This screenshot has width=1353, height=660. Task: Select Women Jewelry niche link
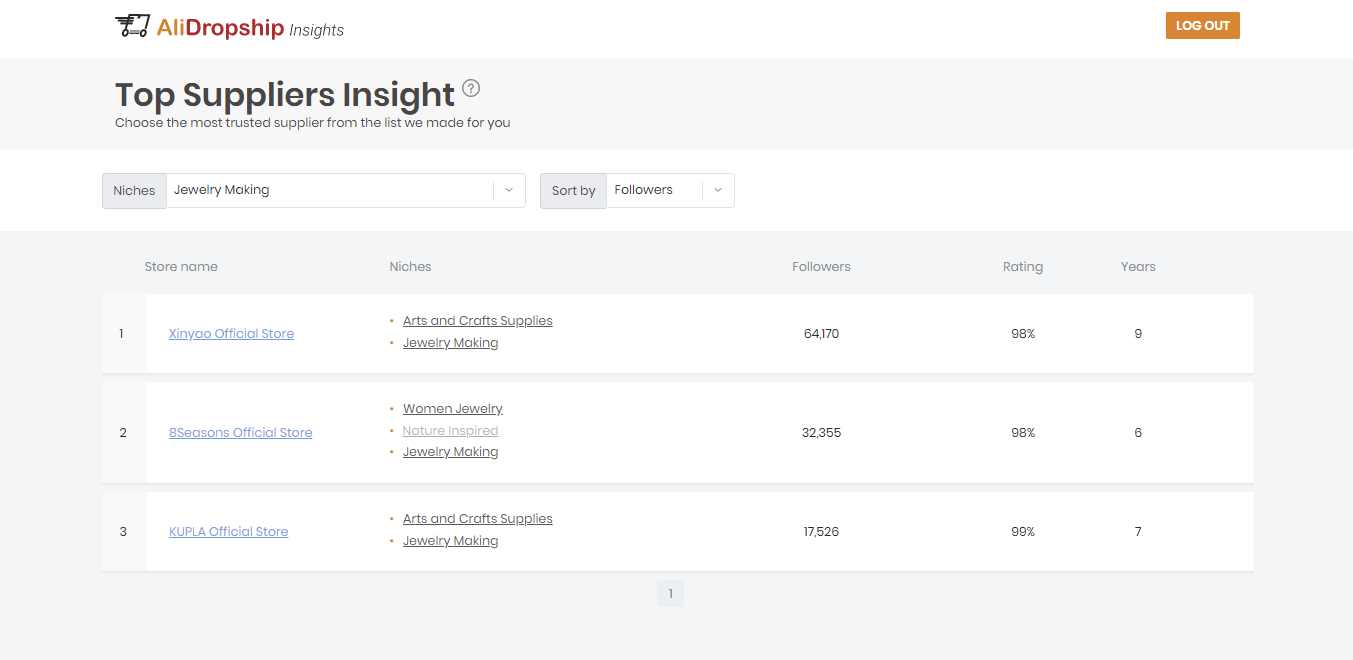[452, 409]
